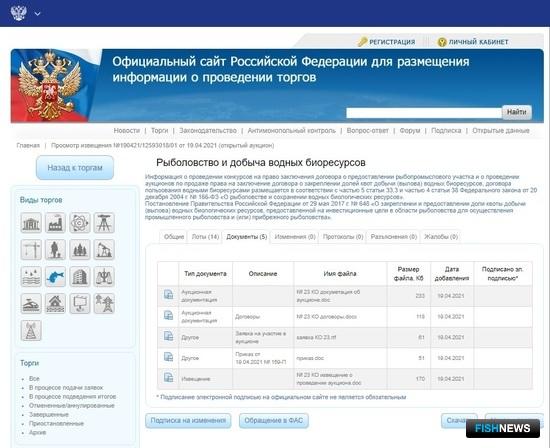
Task: Open the Разъяснения (0) tab
Action: pyautogui.click(x=394, y=237)
